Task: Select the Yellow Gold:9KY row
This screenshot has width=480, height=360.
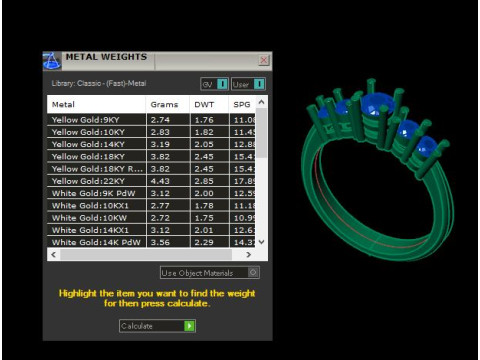Action: point(152,120)
